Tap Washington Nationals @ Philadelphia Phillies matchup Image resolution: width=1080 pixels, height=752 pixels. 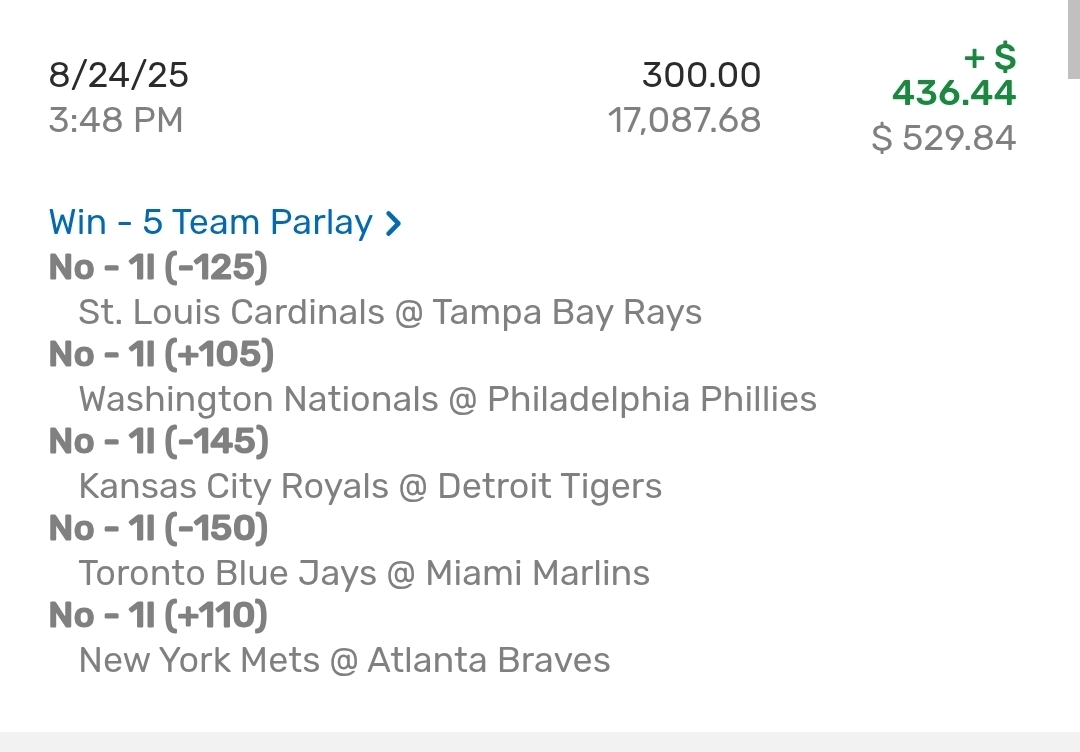point(447,399)
